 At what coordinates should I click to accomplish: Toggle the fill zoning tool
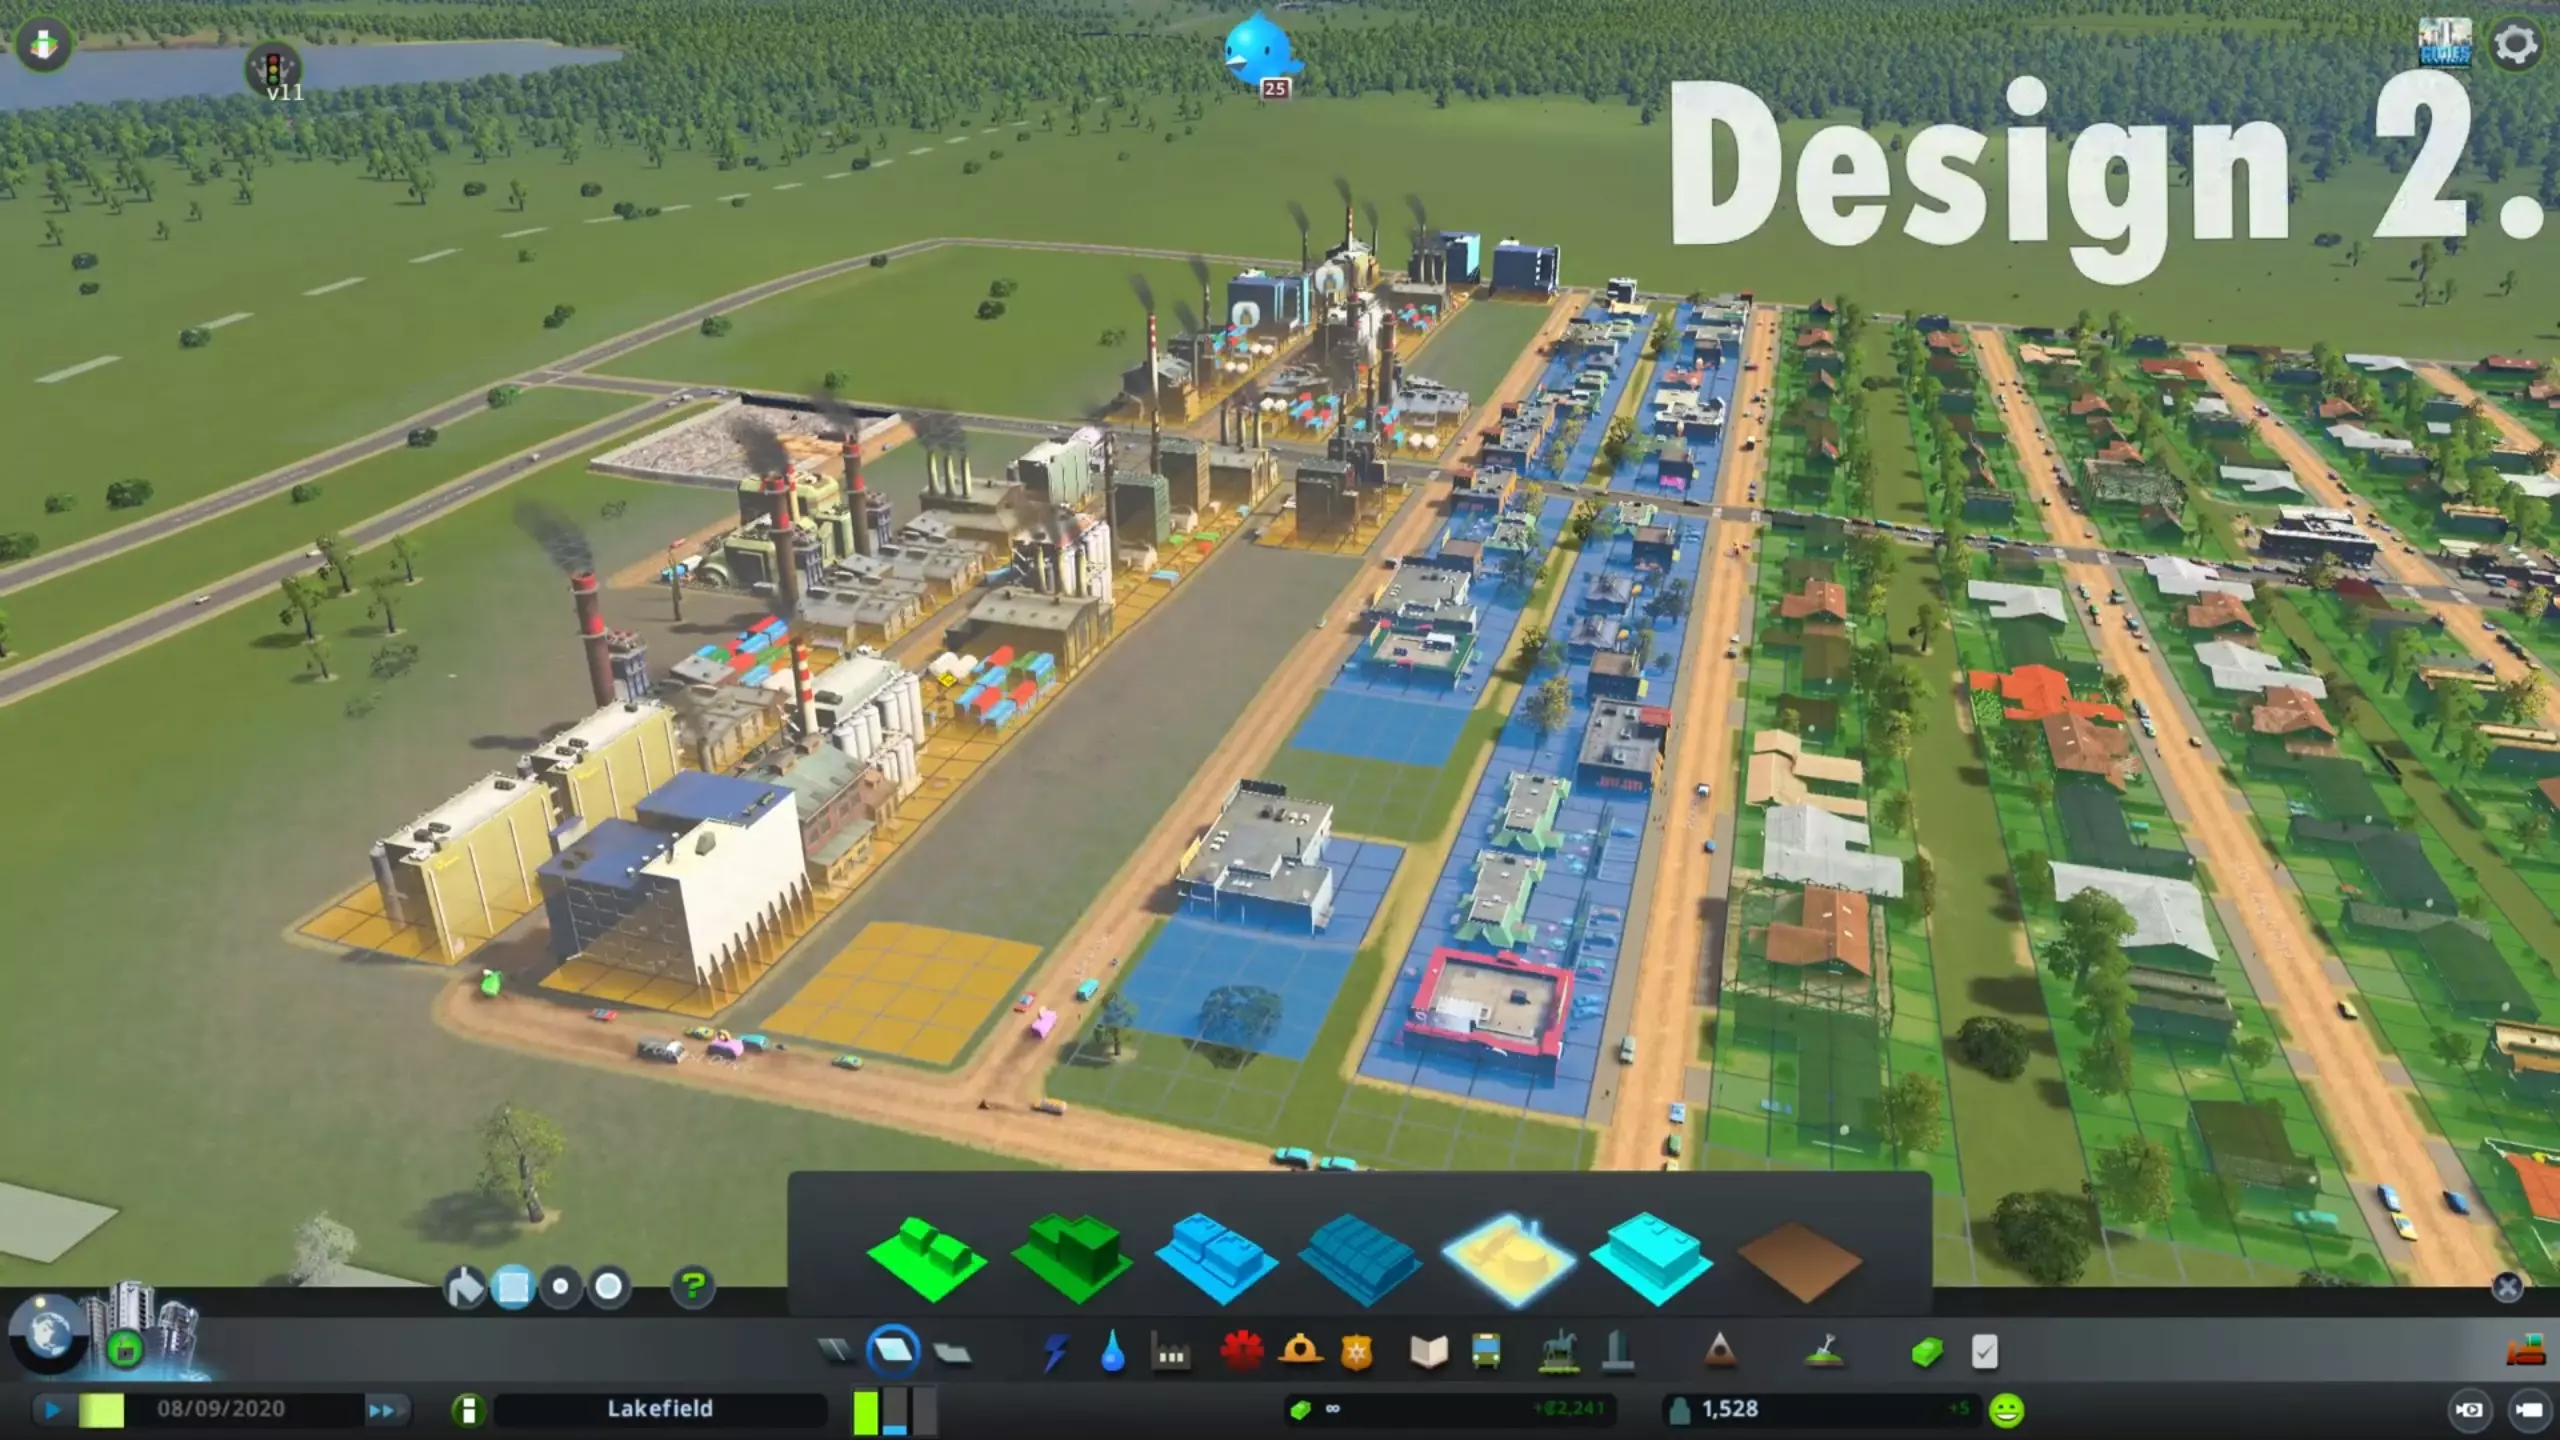(x=465, y=1287)
